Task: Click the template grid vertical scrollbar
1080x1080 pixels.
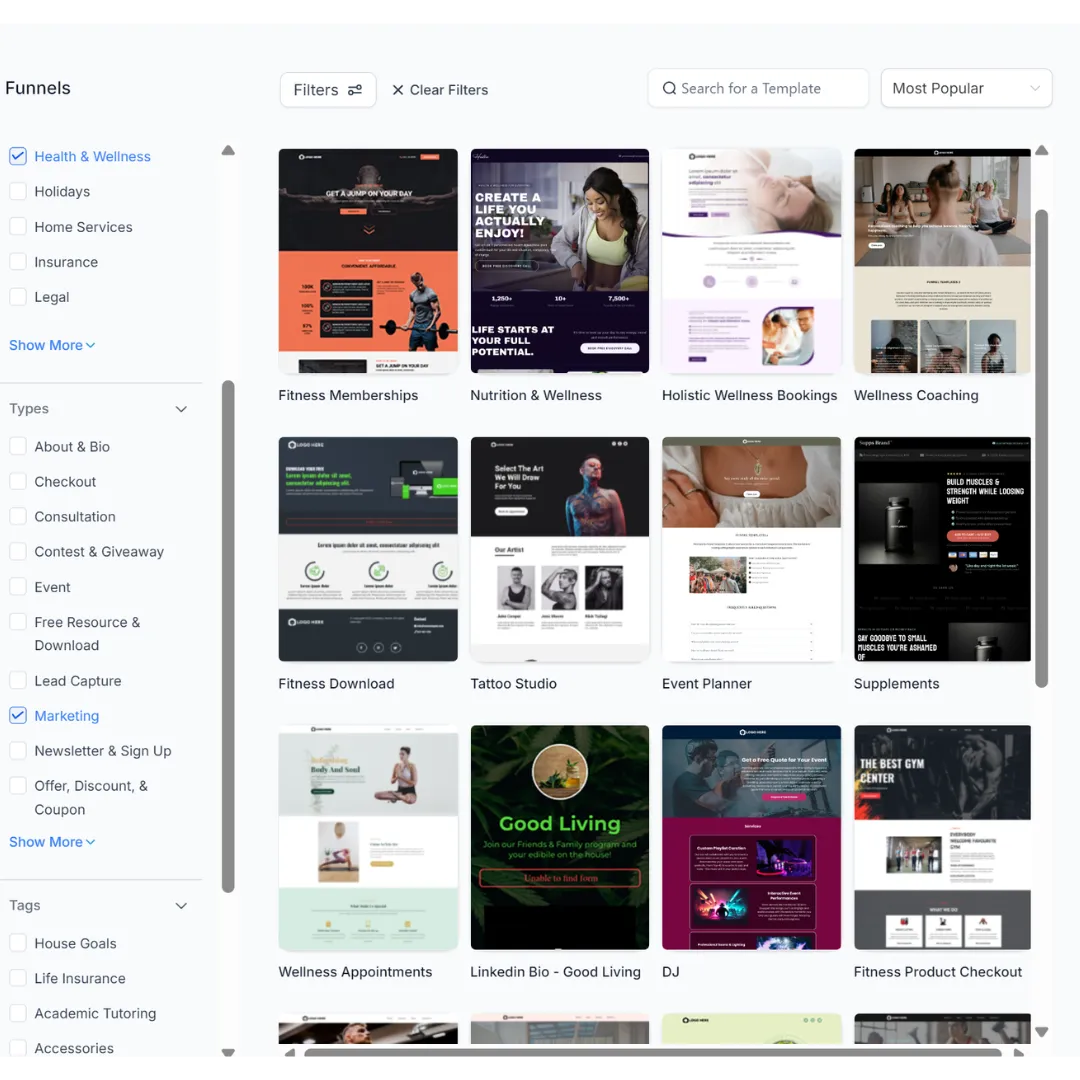Action: point(1041,448)
